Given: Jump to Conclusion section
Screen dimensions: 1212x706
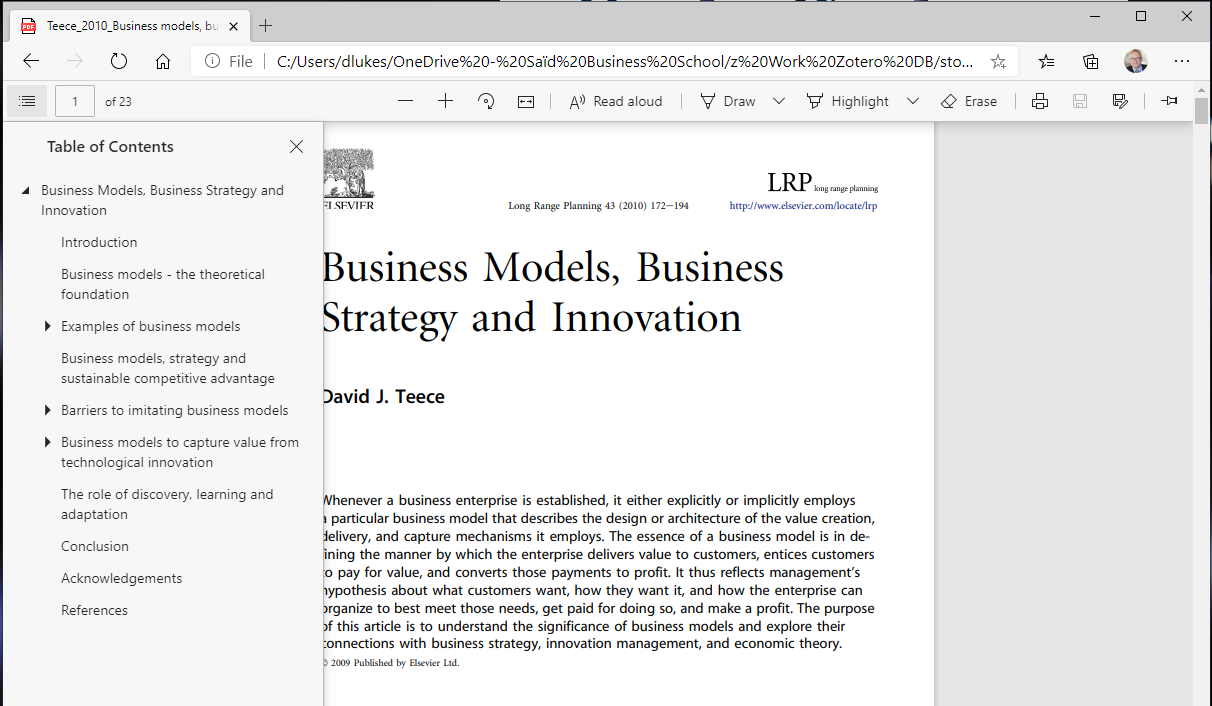Looking at the screenshot, I should pos(95,546).
